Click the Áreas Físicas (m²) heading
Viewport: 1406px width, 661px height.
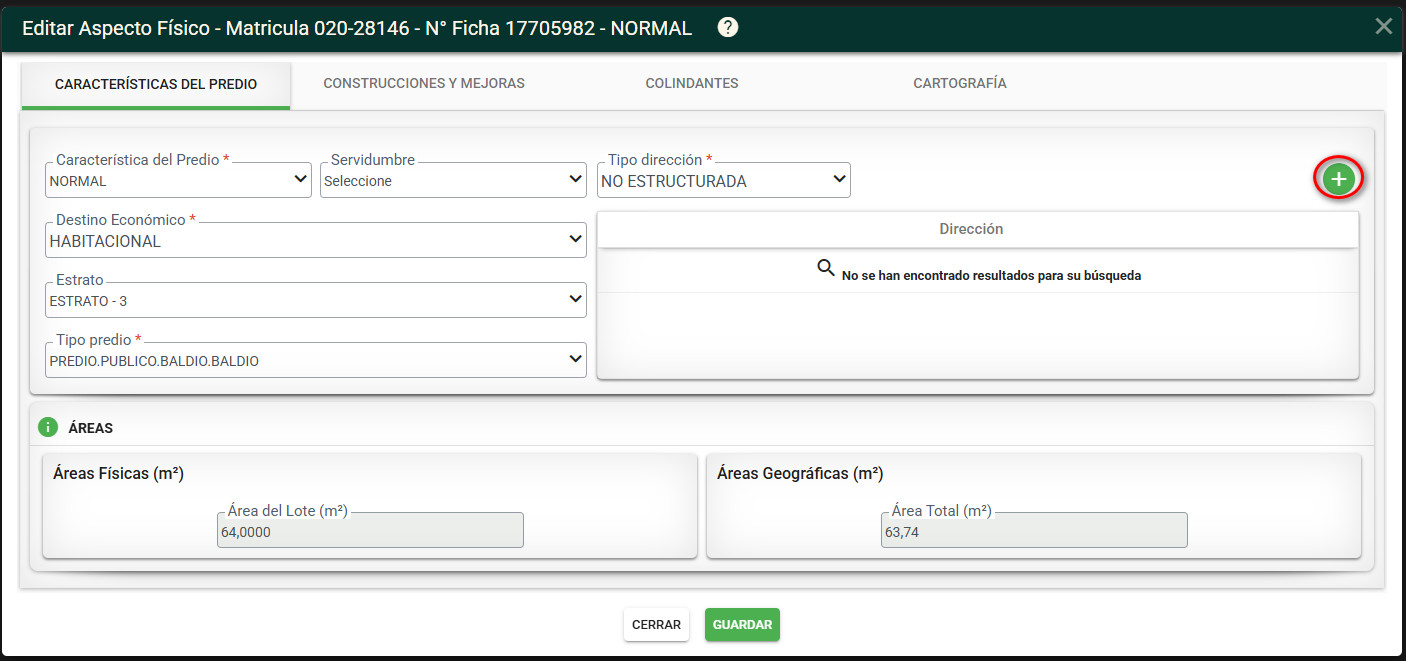pos(118,474)
